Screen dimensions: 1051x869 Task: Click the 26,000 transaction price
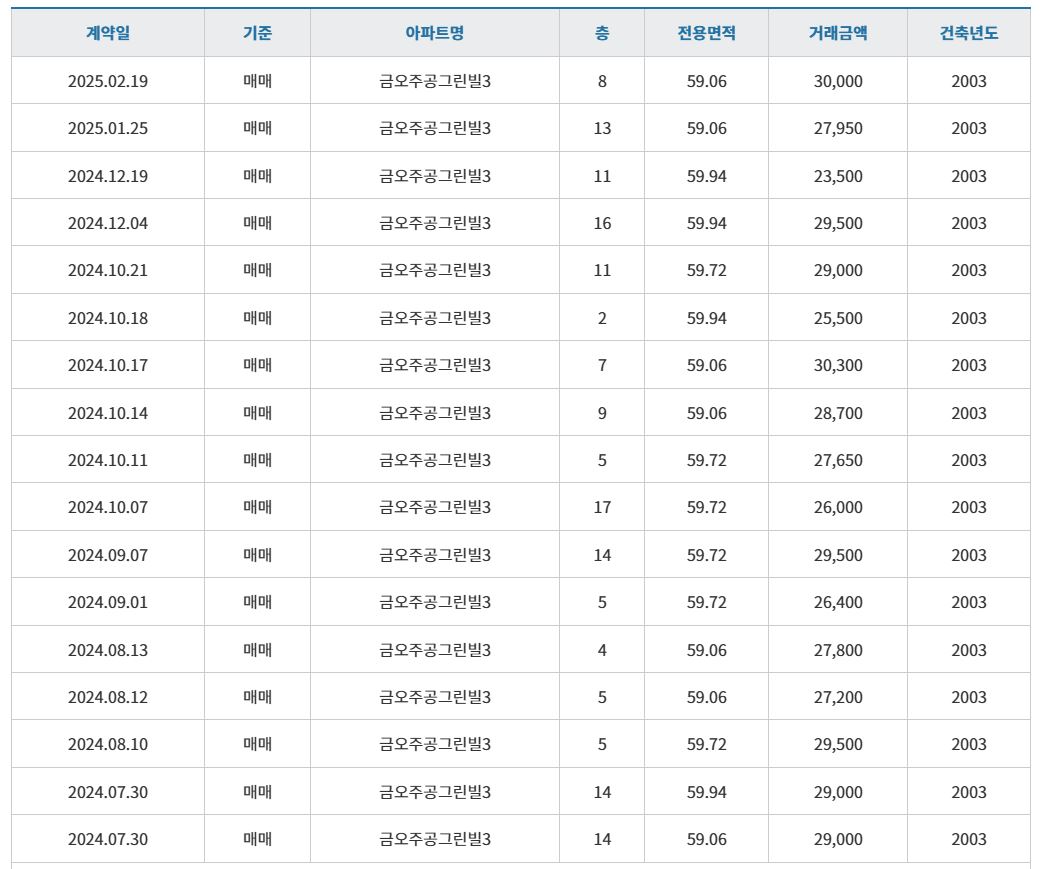click(x=838, y=507)
